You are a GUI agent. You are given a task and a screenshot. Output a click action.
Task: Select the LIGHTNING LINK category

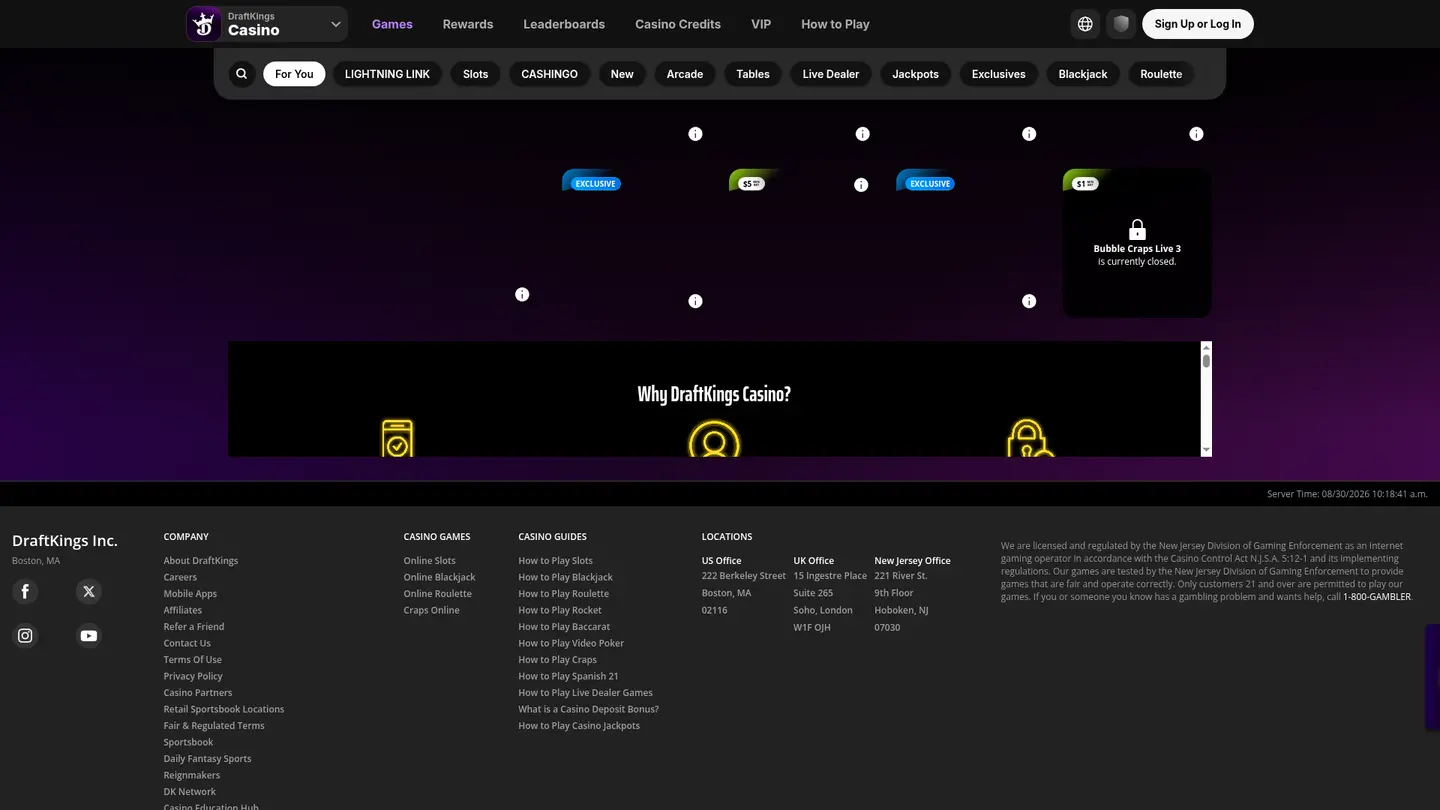click(x=387, y=74)
